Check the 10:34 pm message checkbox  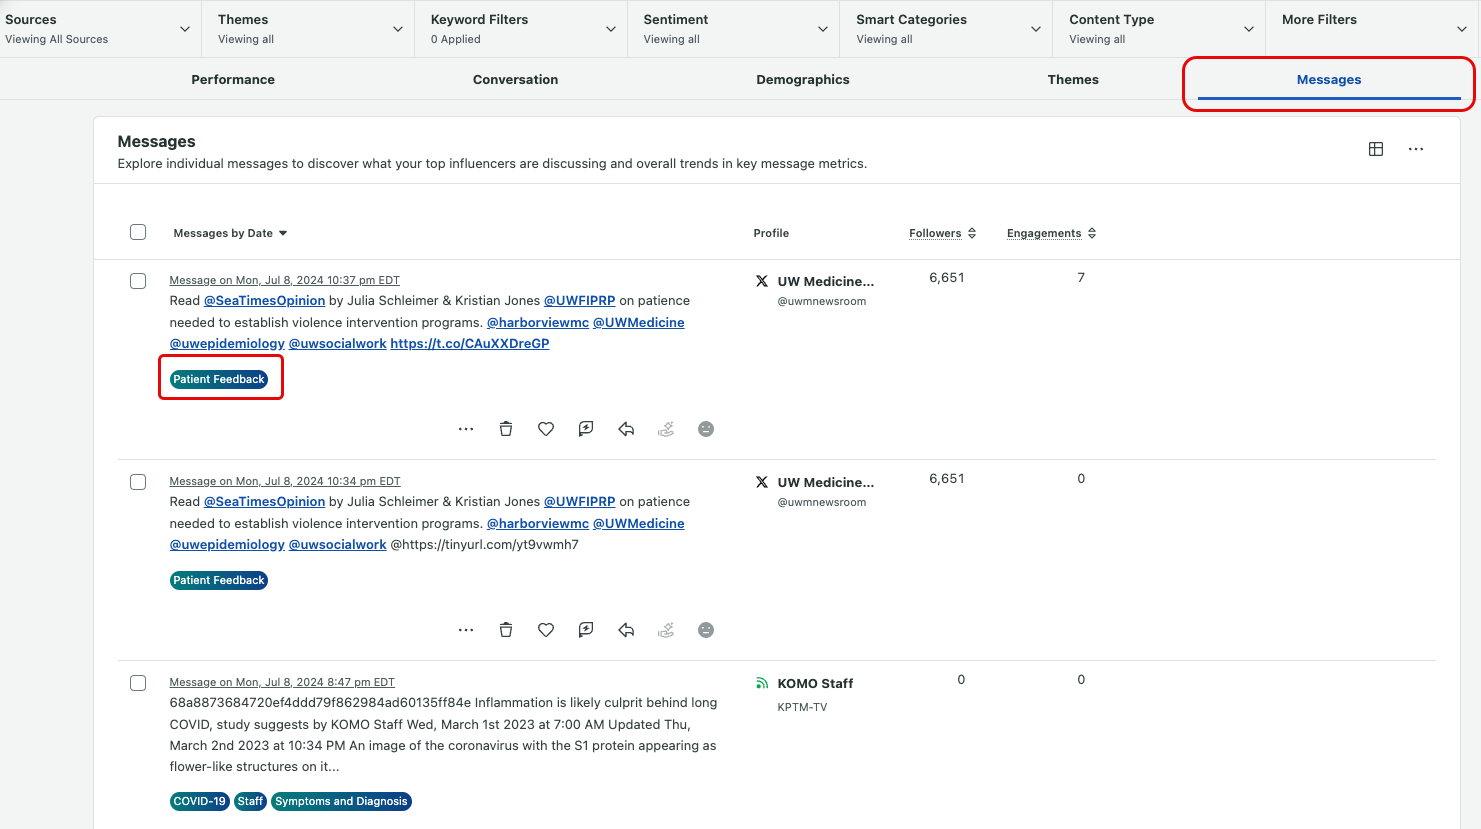(138, 482)
